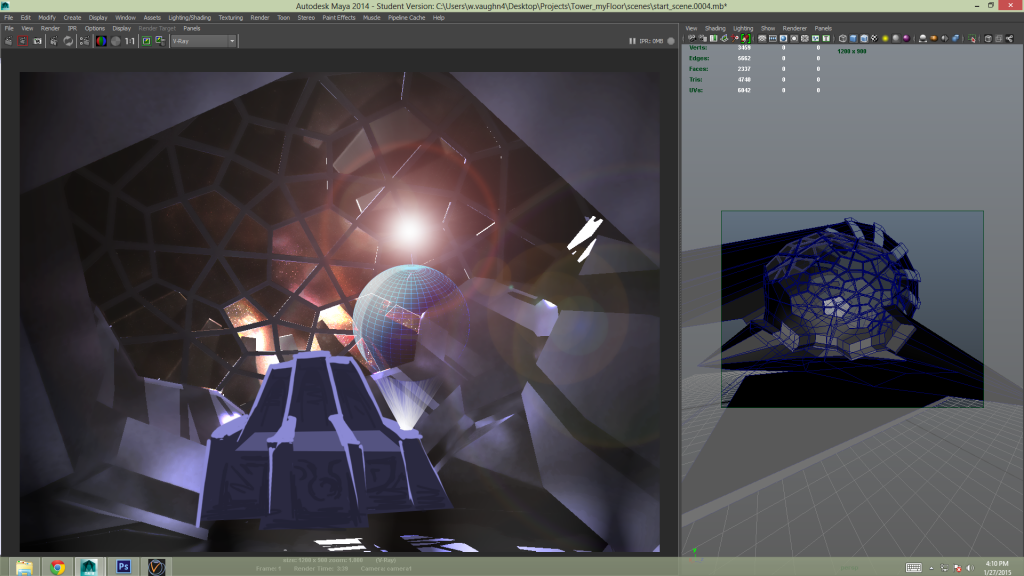Toggle alpha channel display gray circle

[x=116, y=40]
